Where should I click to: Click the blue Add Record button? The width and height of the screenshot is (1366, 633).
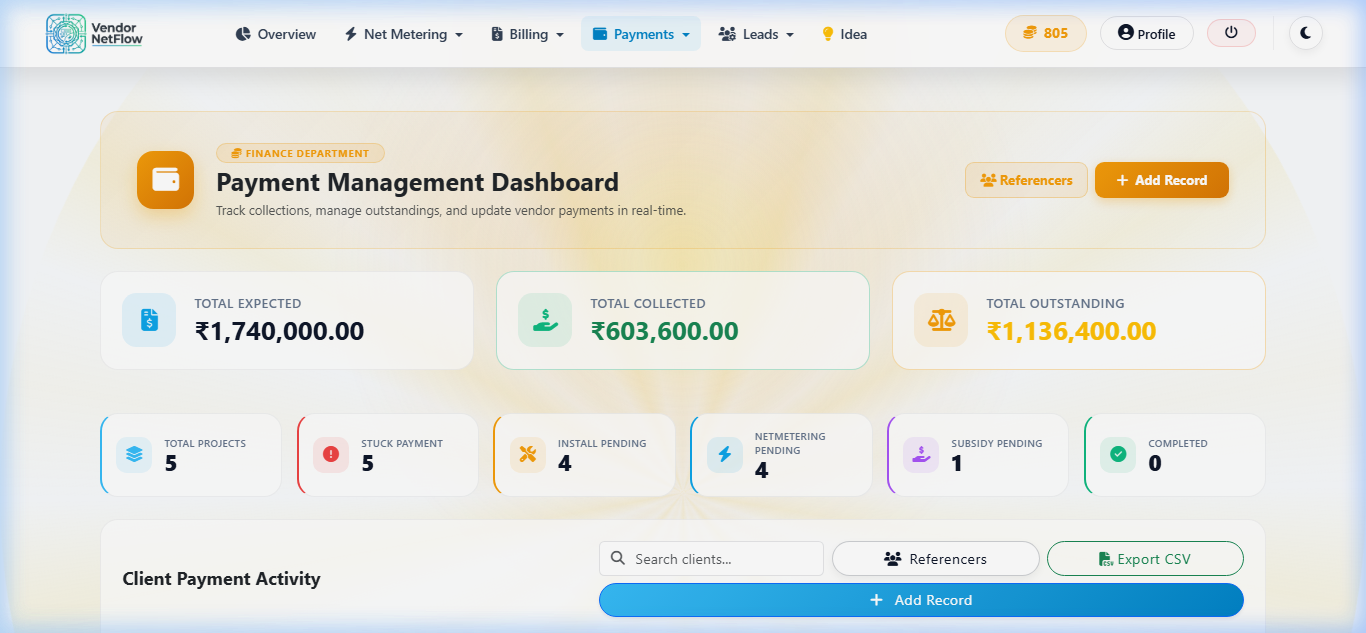(x=921, y=600)
